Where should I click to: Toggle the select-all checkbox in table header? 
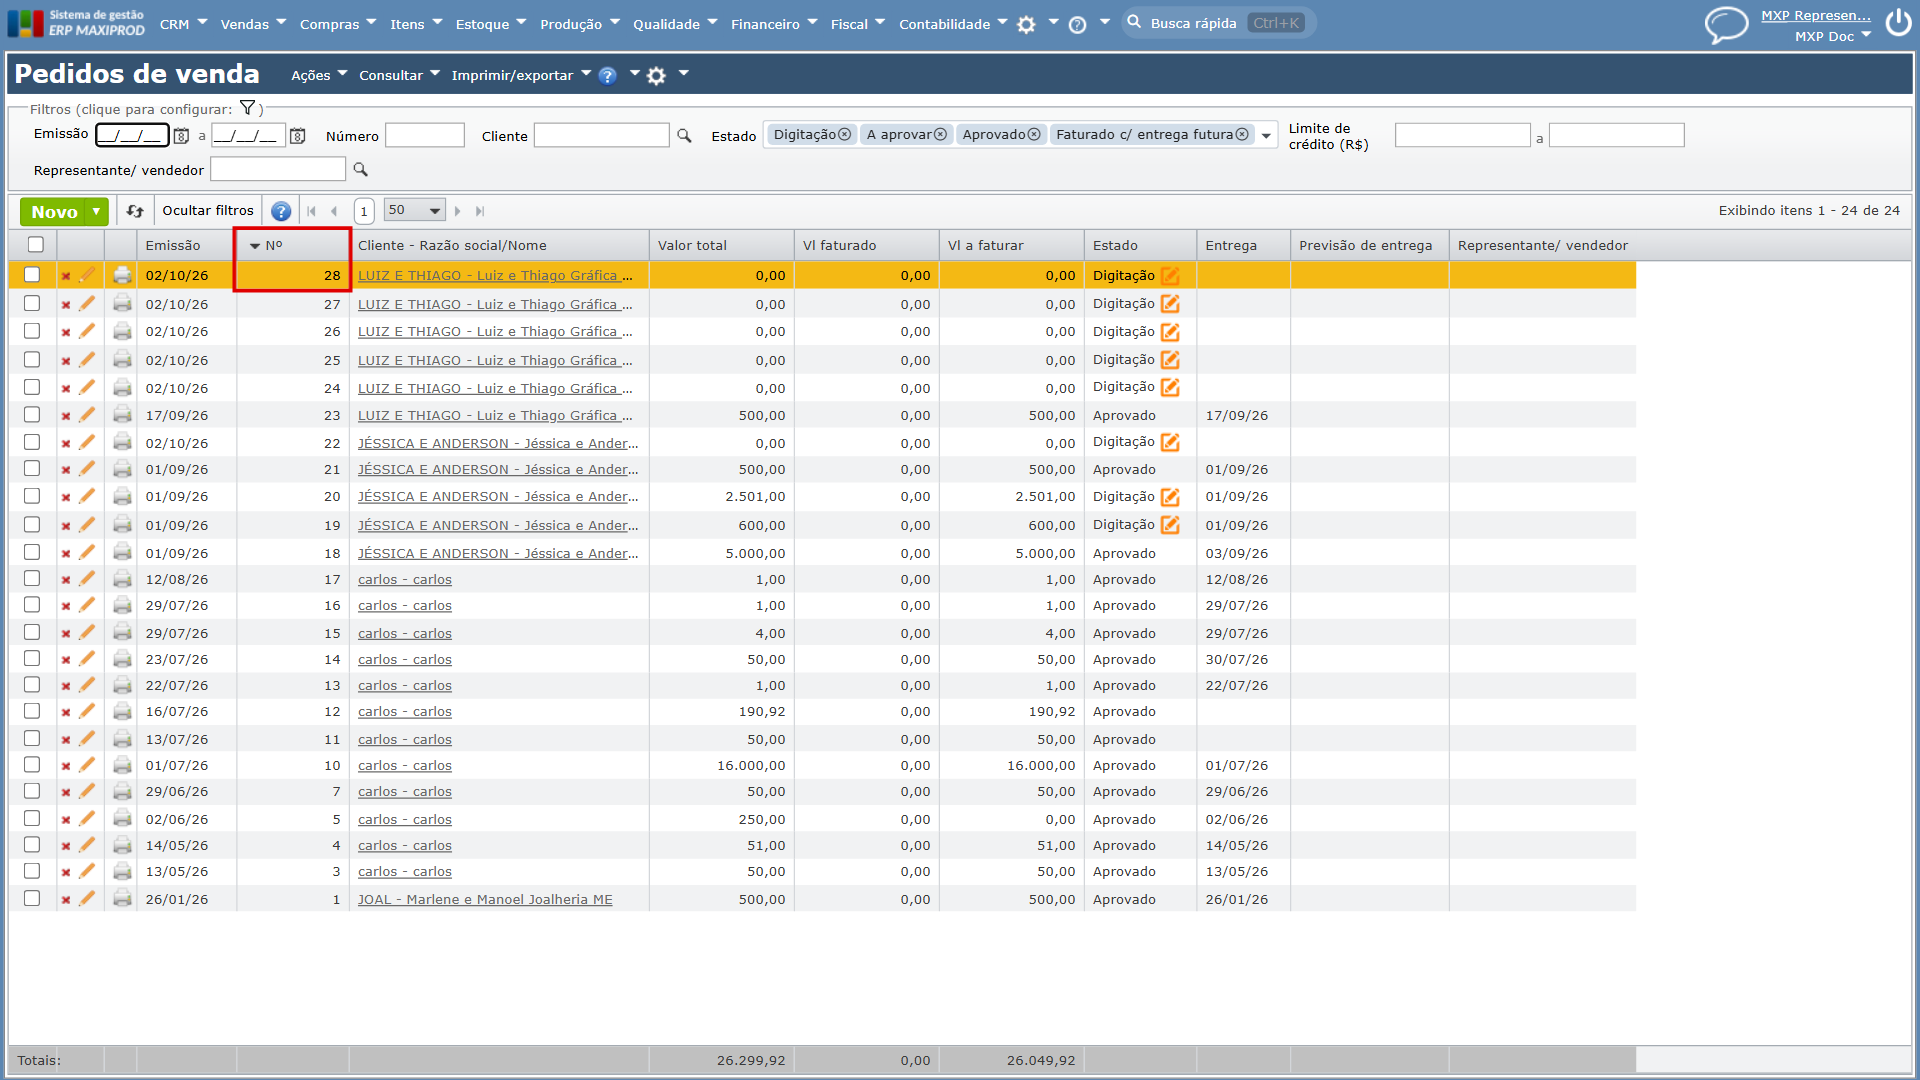pos(36,245)
